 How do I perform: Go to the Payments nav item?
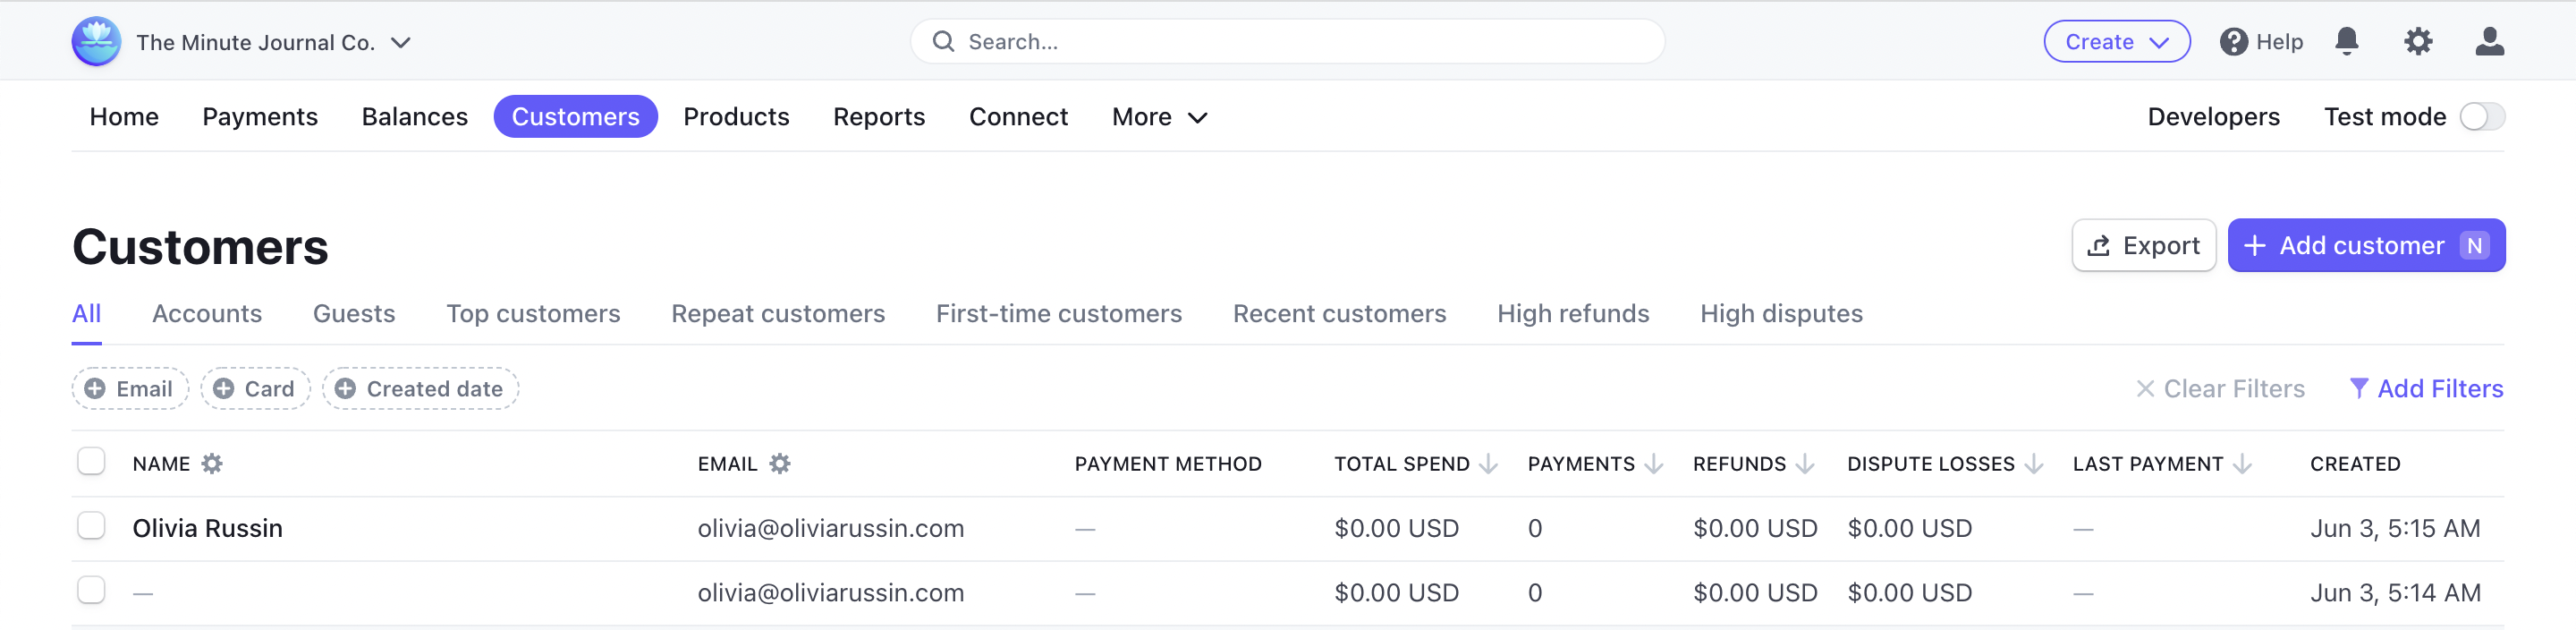pos(260,117)
